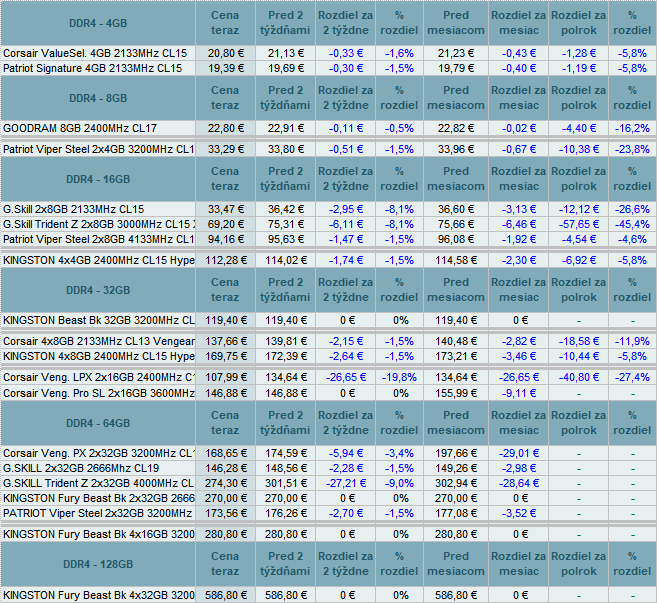This screenshot has width=657, height=603.
Task: Click Patriot Viper Steel 2x4GB 3200MHz name
Action: (98, 149)
